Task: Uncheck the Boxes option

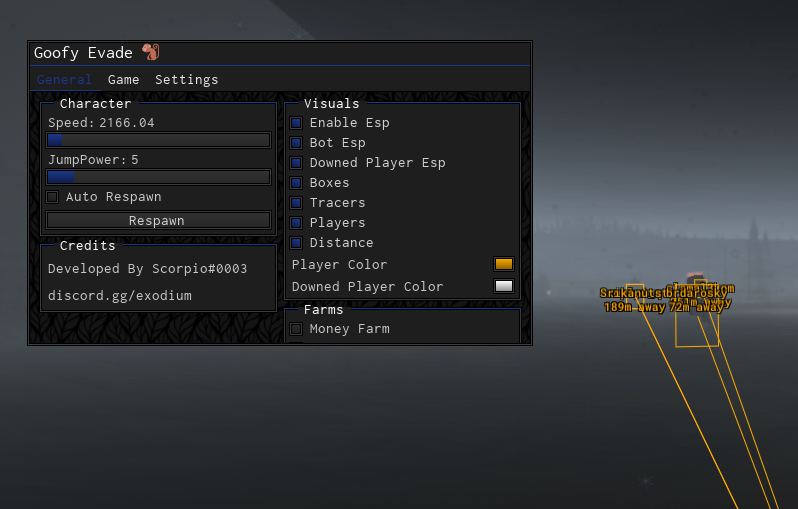Action: pyautogui.click(x=296, y=183)
